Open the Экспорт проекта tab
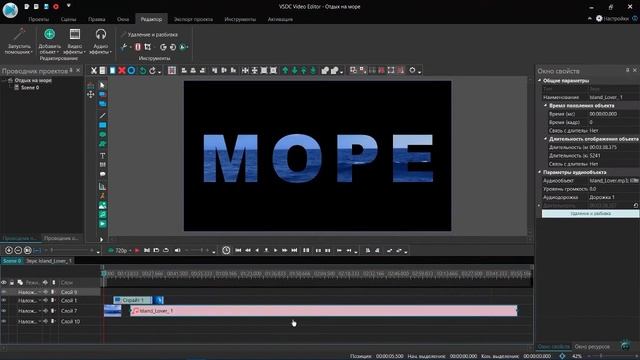Image resolution: width=640 pixels, height=360 pixels. [x=193, y=19]
